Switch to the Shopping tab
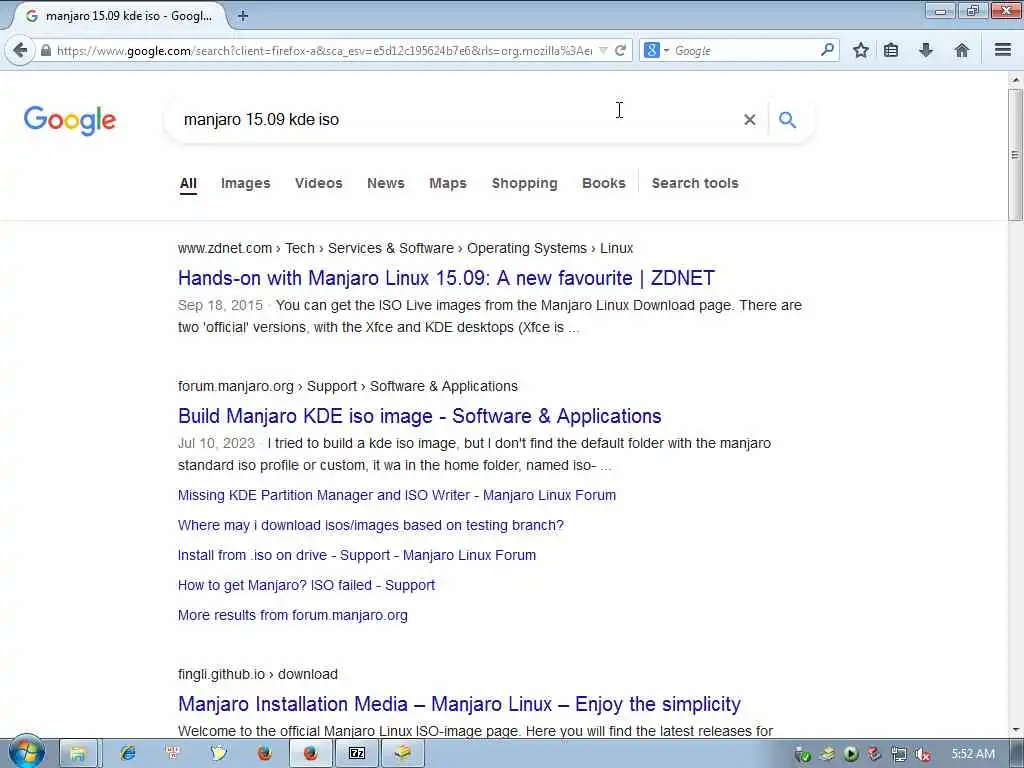The image size is (1024, 768). [x=524, y=184]
